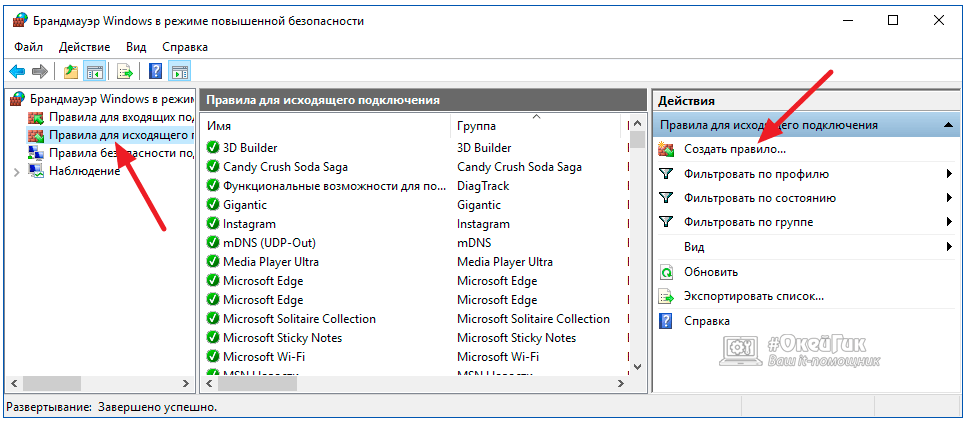Click Фильтровать по группе action

coord(749,222)
